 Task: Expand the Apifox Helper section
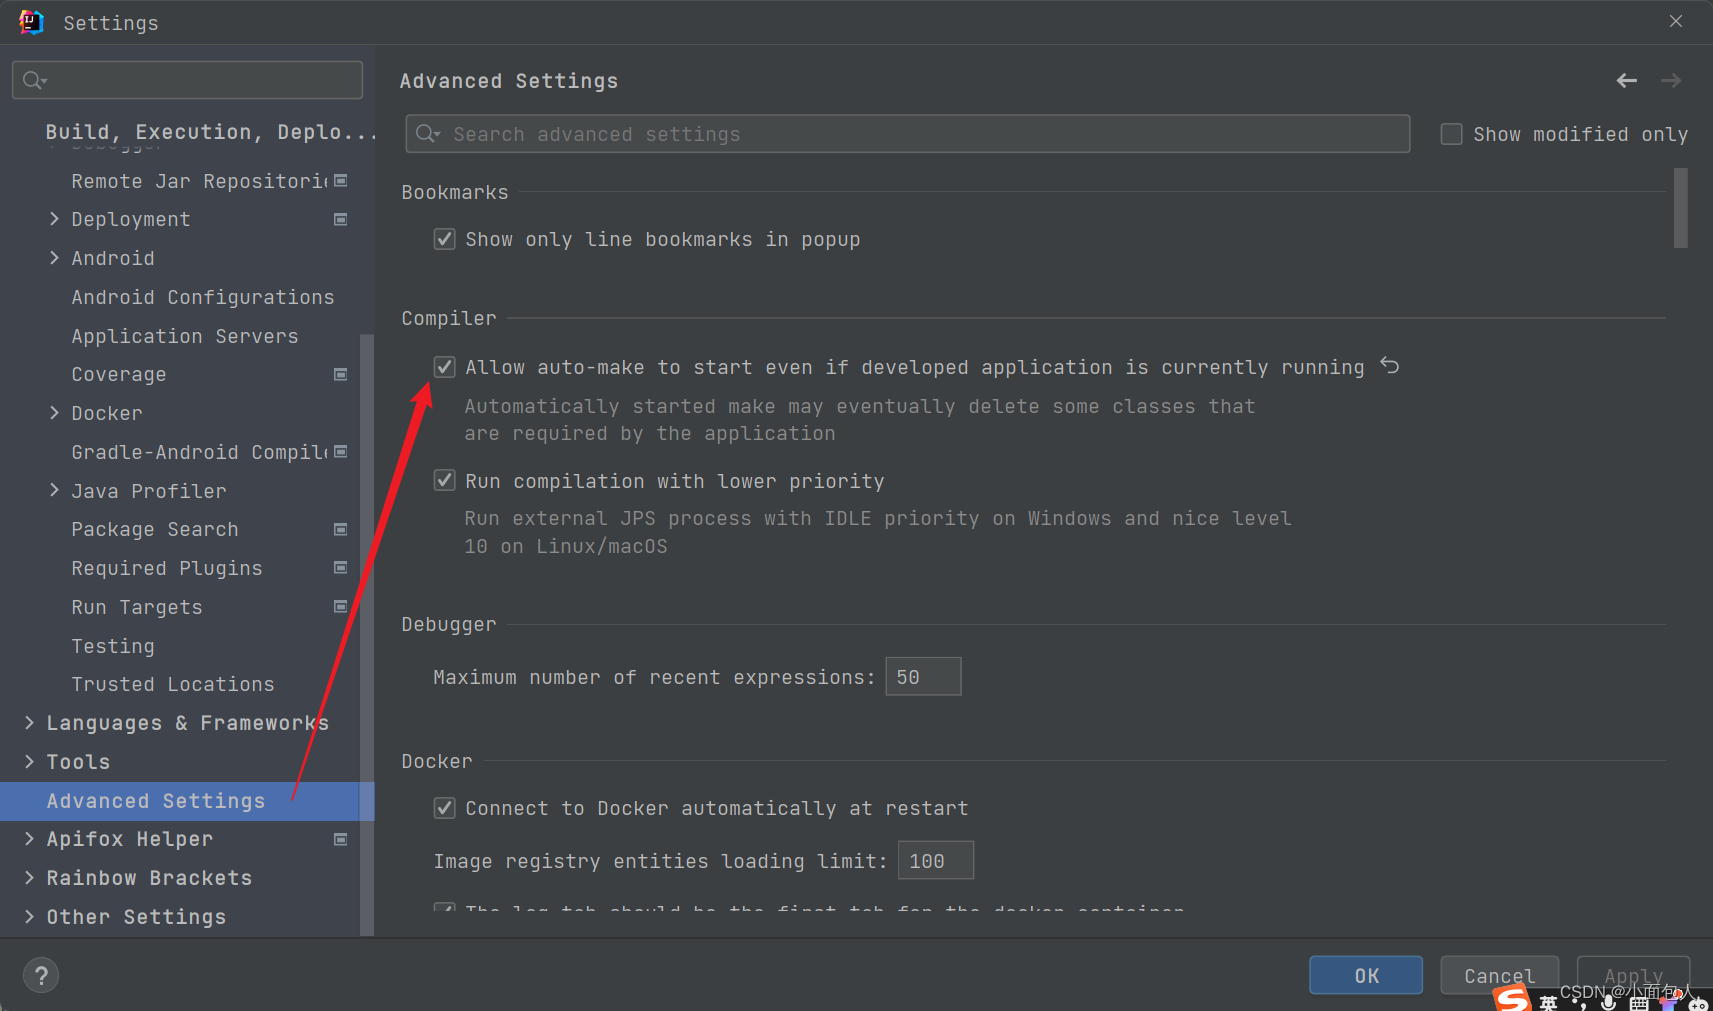click(29, 839)
